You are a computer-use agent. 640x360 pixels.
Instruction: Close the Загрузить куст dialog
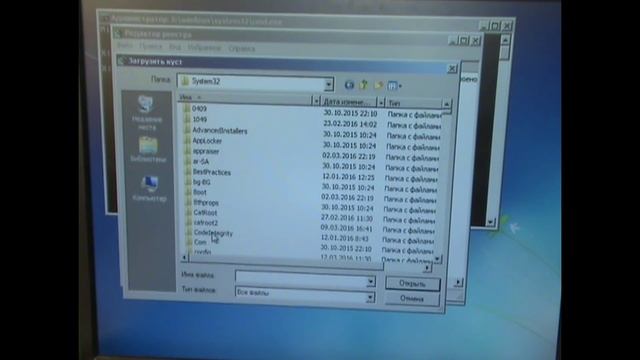pos(452,69)
